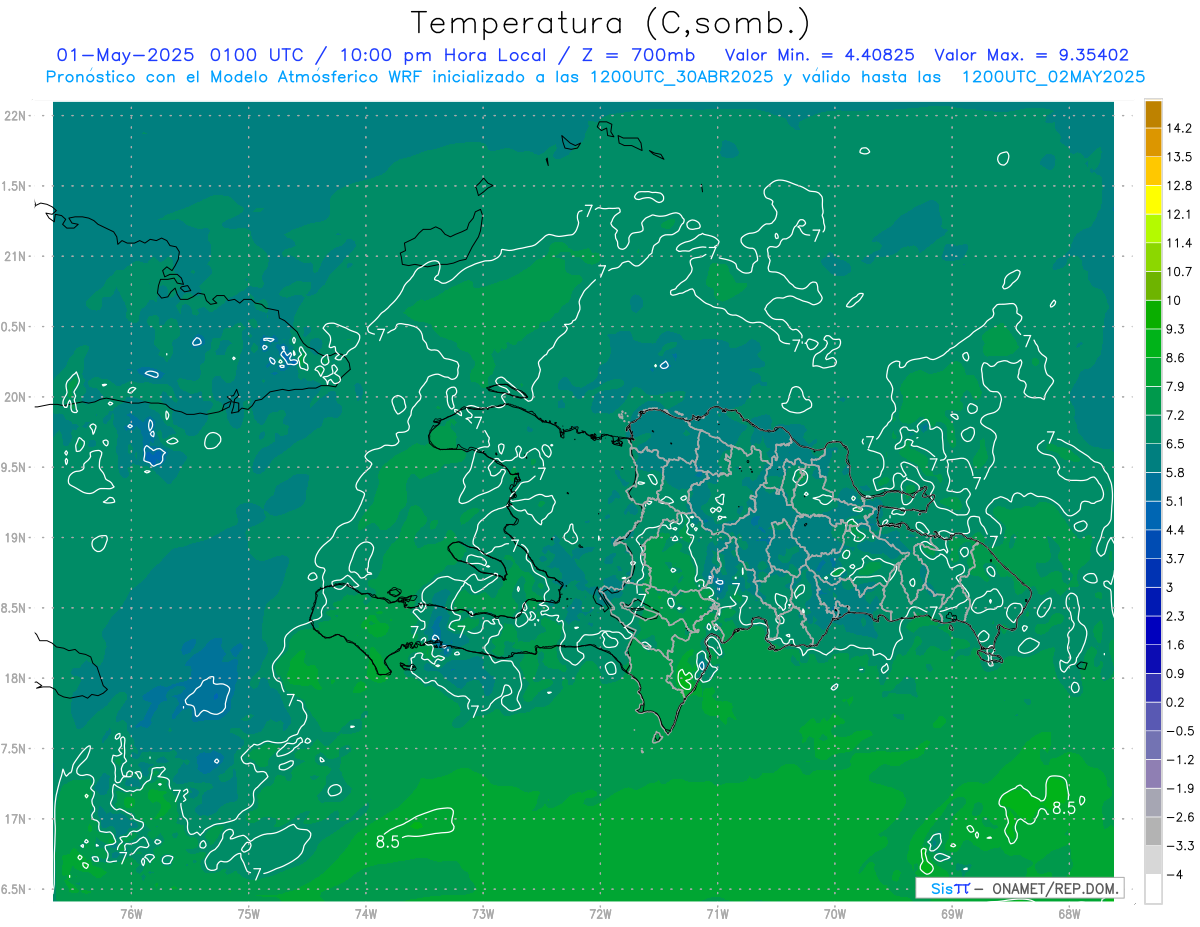Click the '17N' latitude axis label
This screenshot has height=927, width=1200.
click(x=17, y=820)
